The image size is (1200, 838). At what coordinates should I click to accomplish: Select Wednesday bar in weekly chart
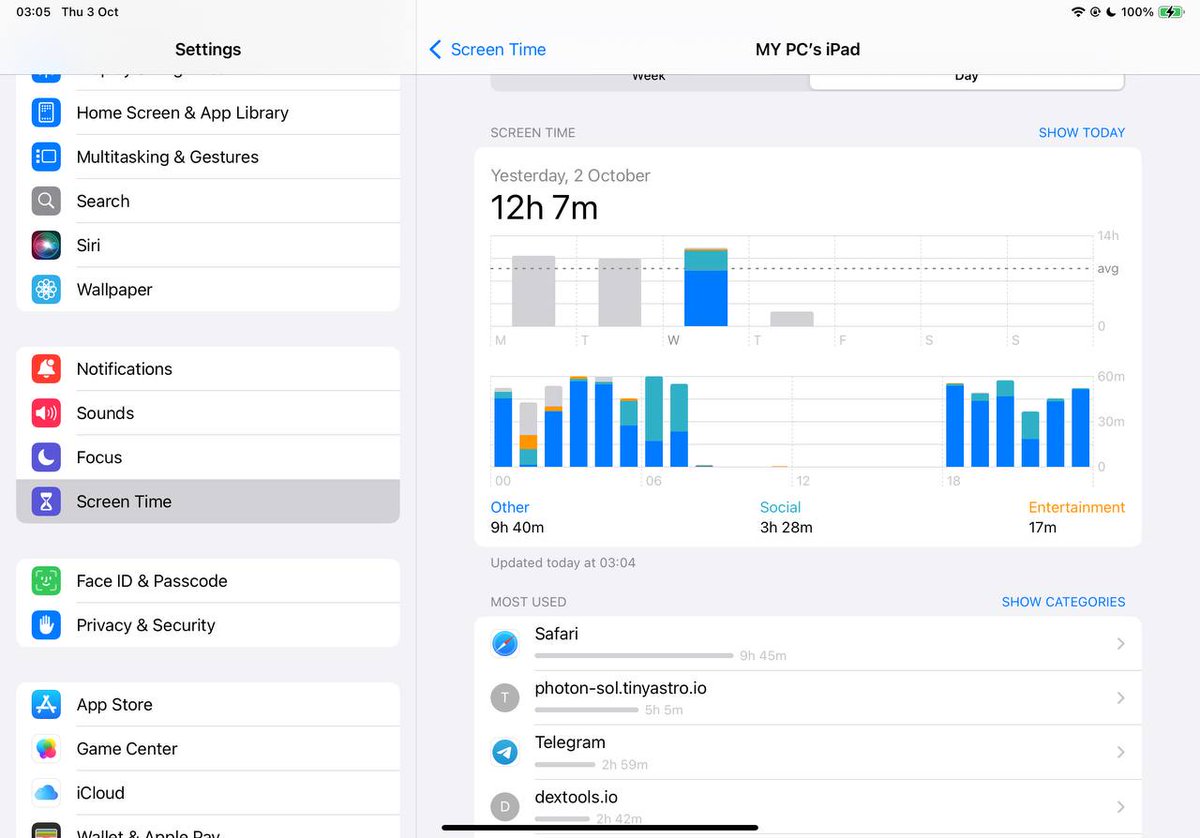[706, 287]
